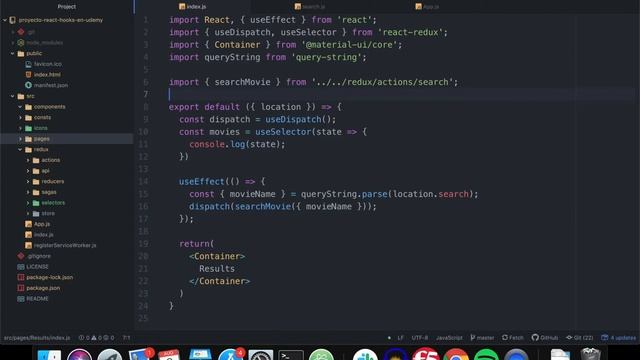Open the 4 updates notification
The height and width of the screenshot is (360, 640).
618,338
